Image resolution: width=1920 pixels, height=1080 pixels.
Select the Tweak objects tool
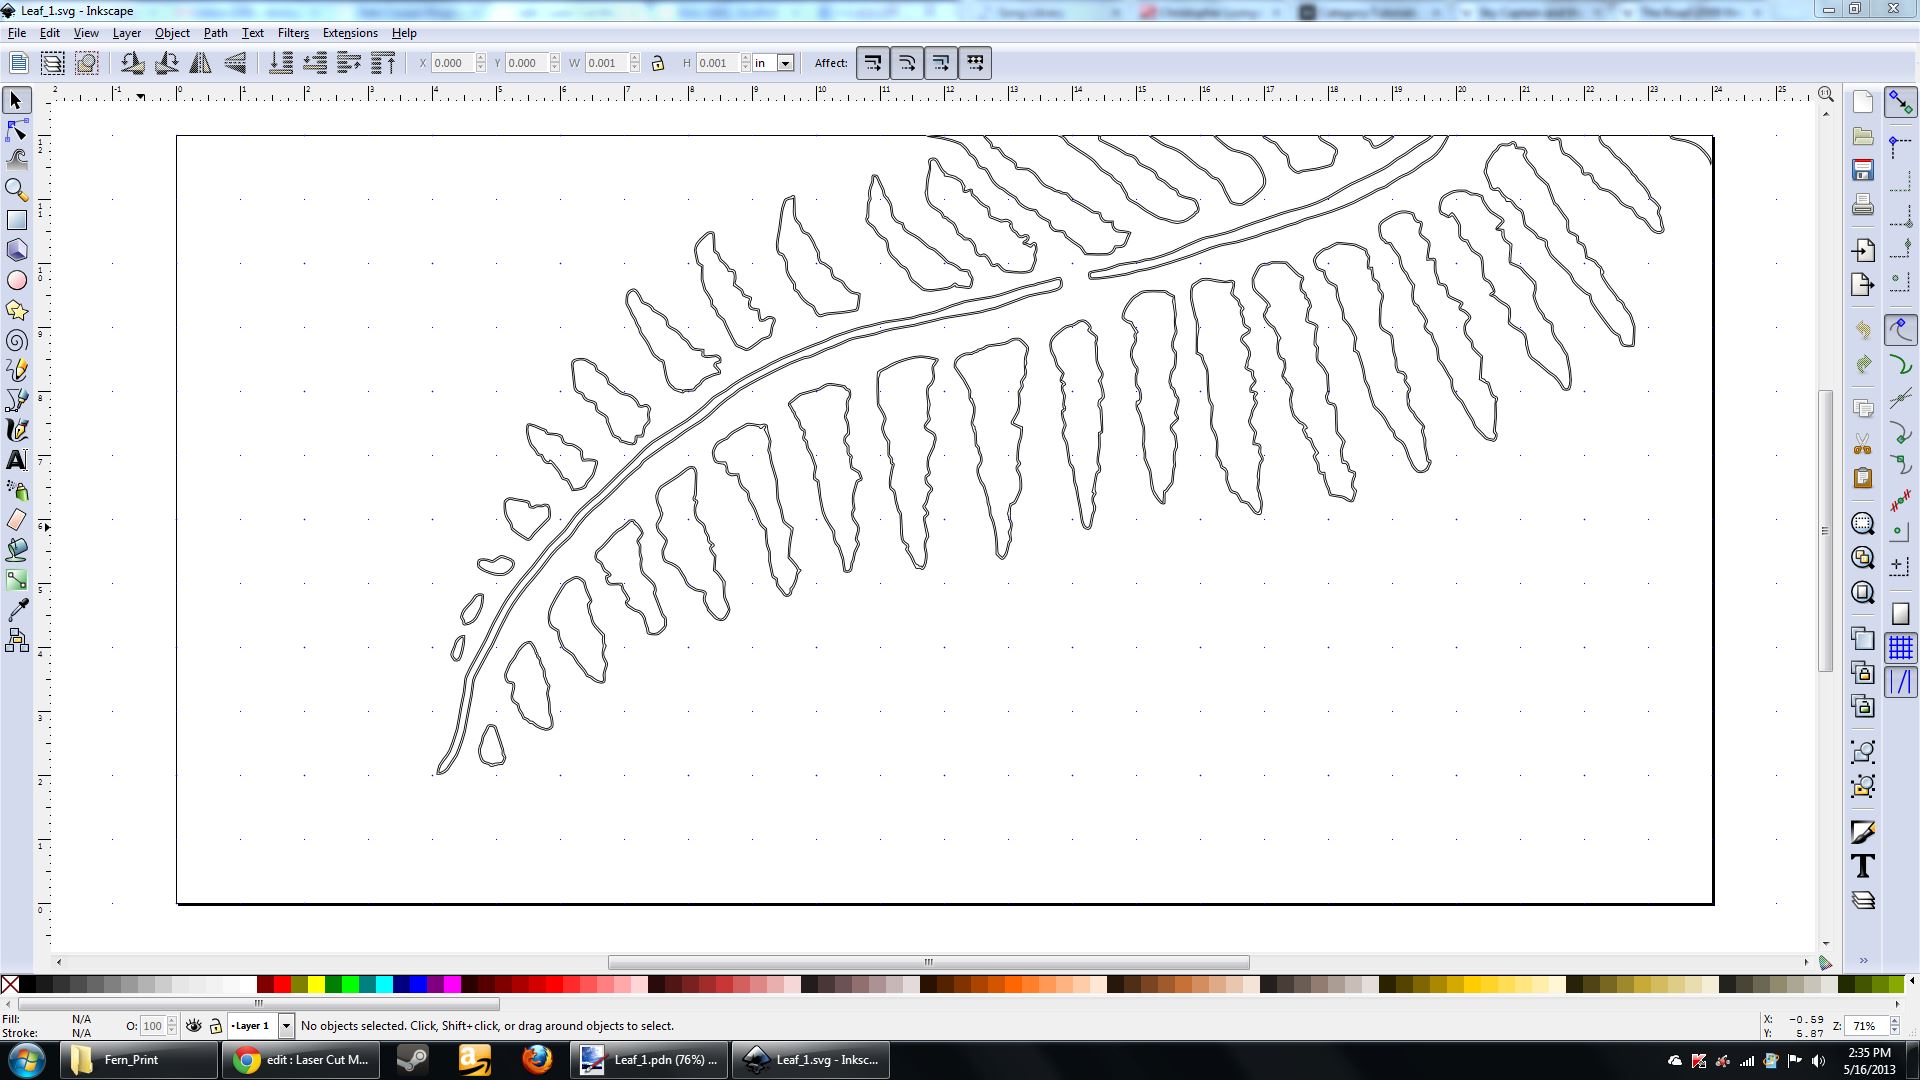click(17, 160)
